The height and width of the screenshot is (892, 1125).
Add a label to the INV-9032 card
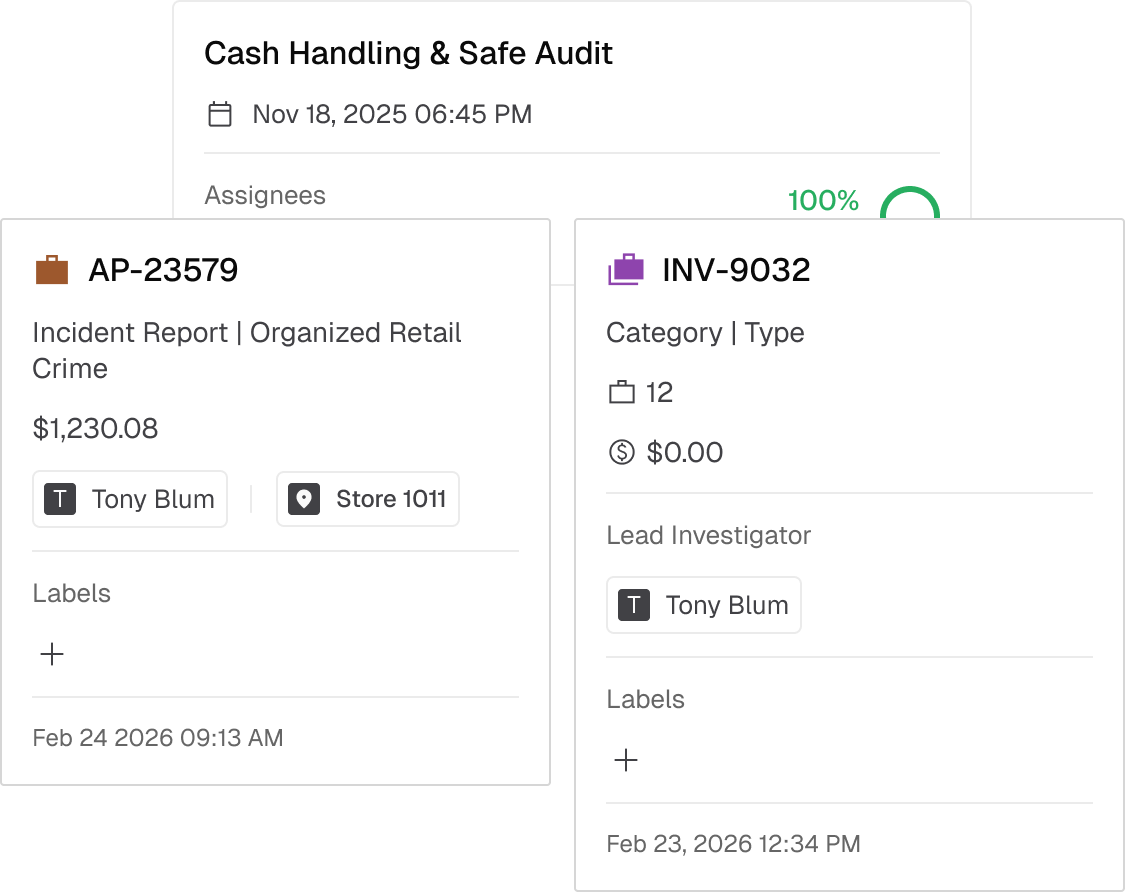626,760
